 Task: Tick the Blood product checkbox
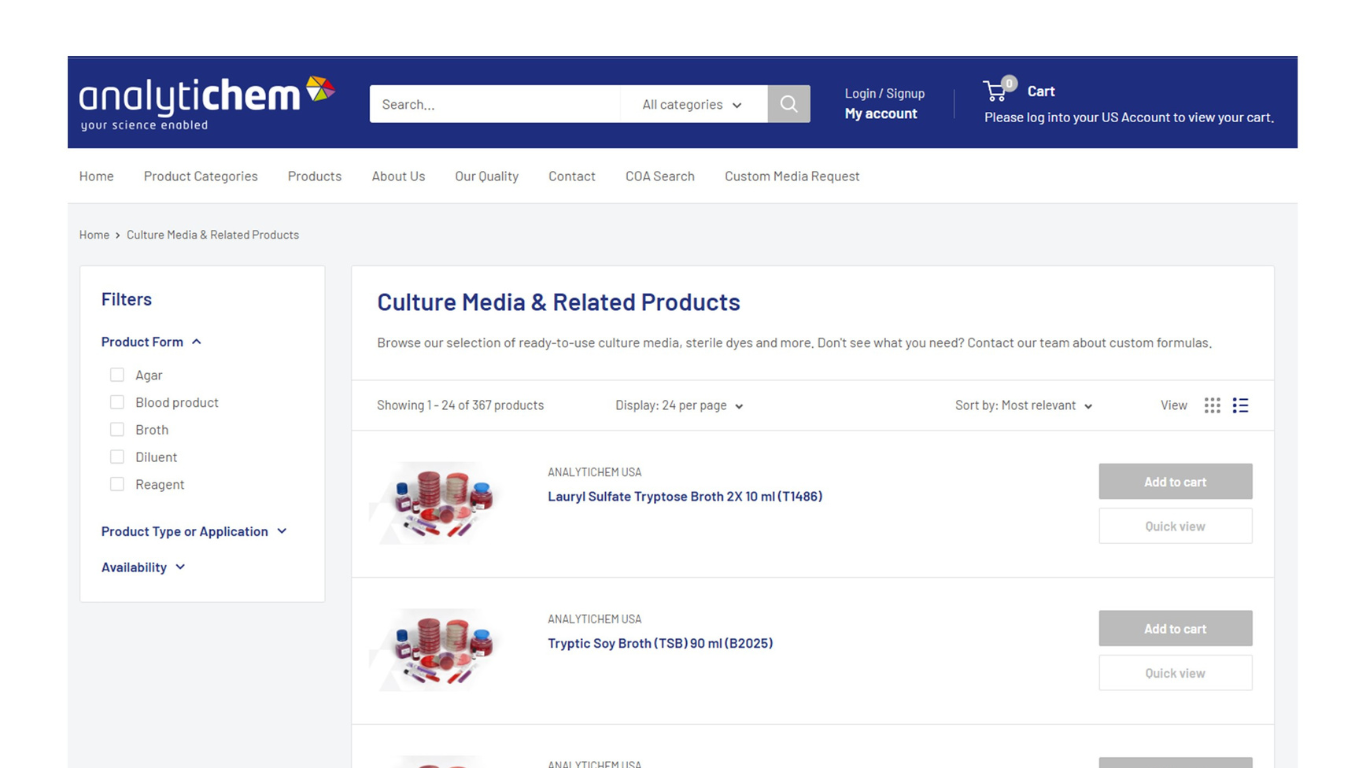[x=117, y=402]
